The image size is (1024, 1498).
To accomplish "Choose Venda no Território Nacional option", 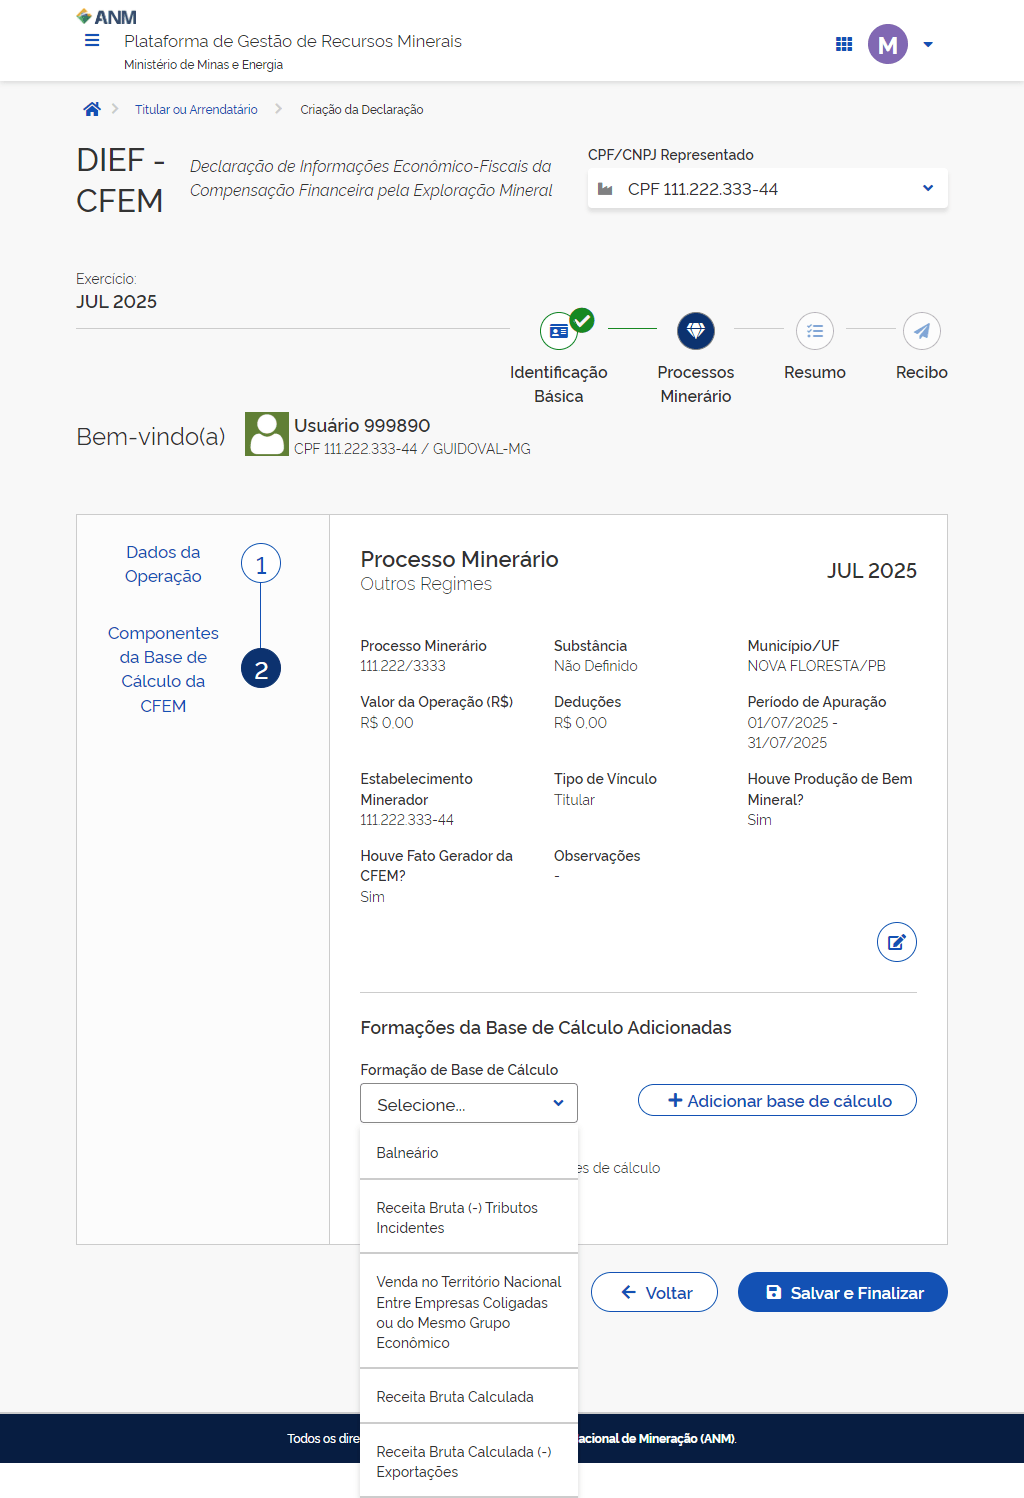I will [x=468, y=1312].
